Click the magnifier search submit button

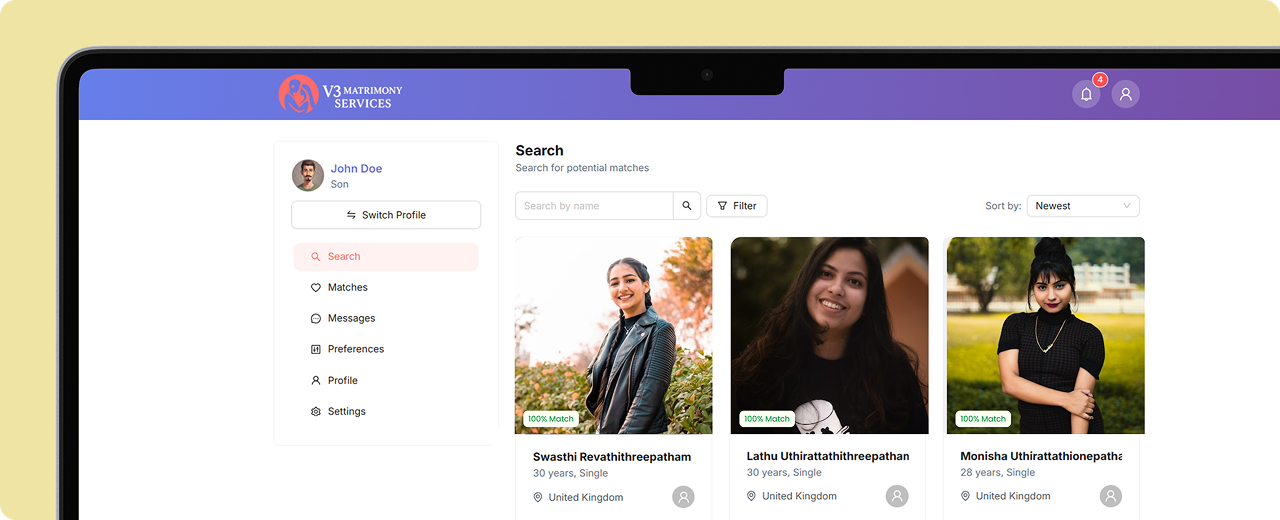687,206
